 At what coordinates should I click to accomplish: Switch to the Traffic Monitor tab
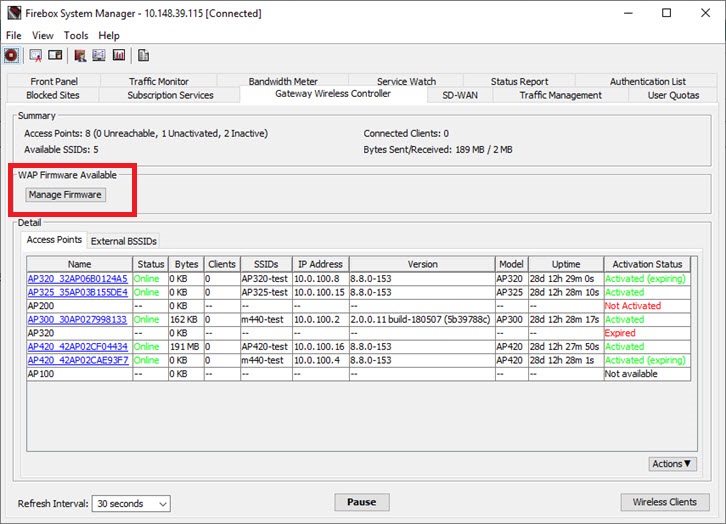tap(158, 81)
